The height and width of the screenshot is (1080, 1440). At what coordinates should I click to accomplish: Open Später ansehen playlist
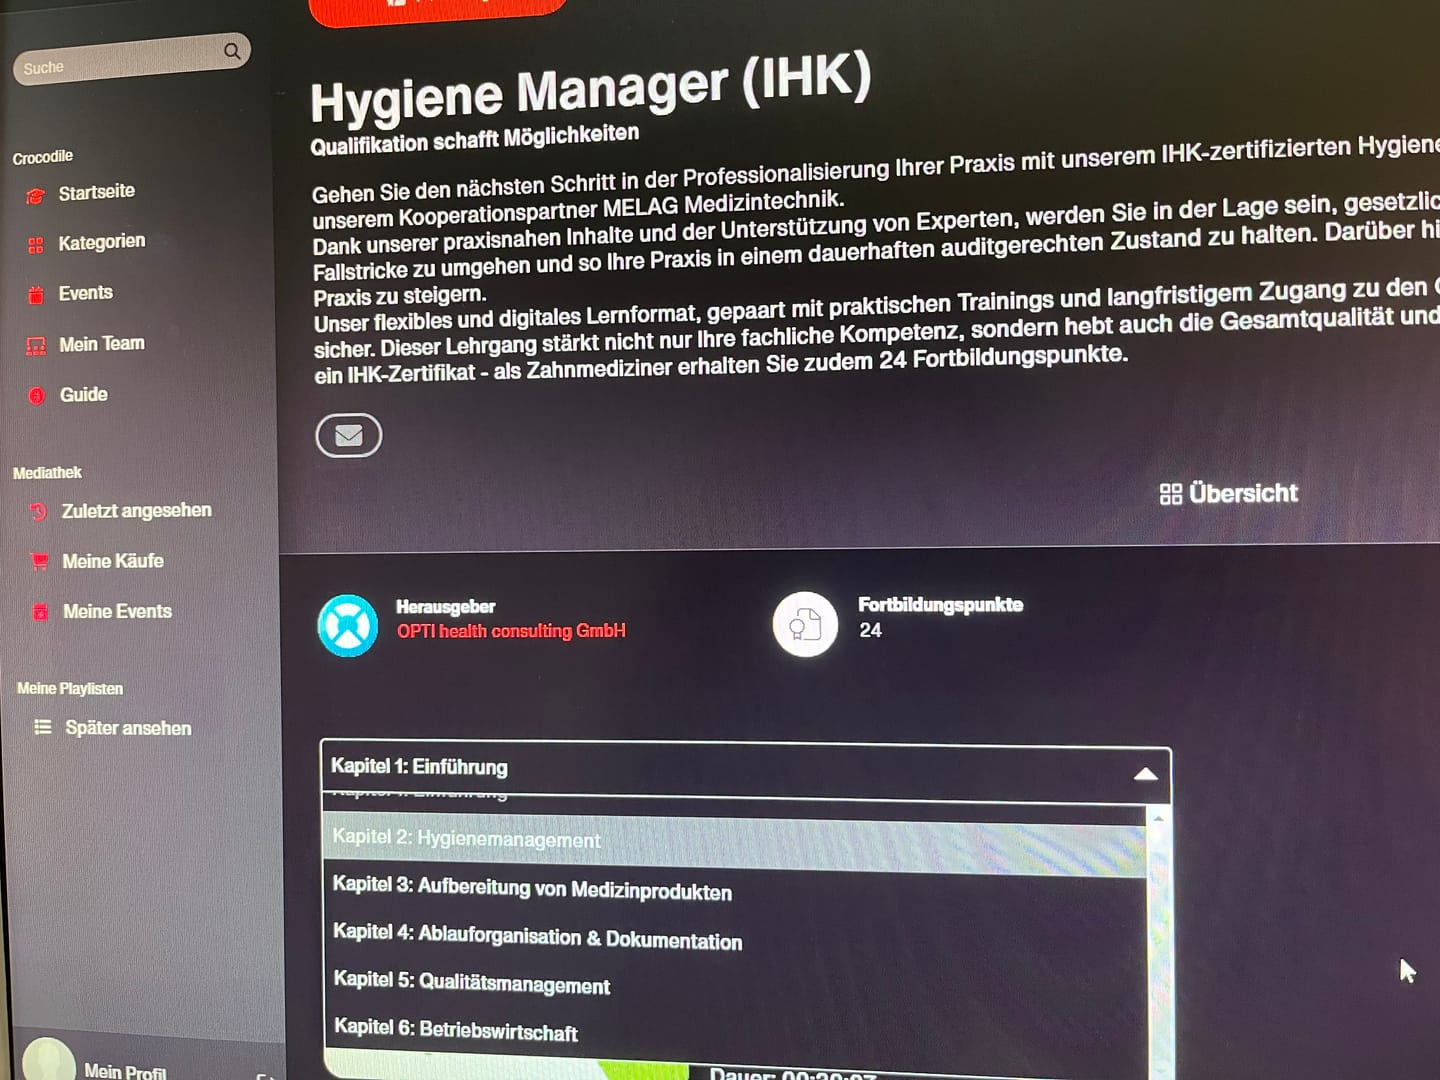128,728
